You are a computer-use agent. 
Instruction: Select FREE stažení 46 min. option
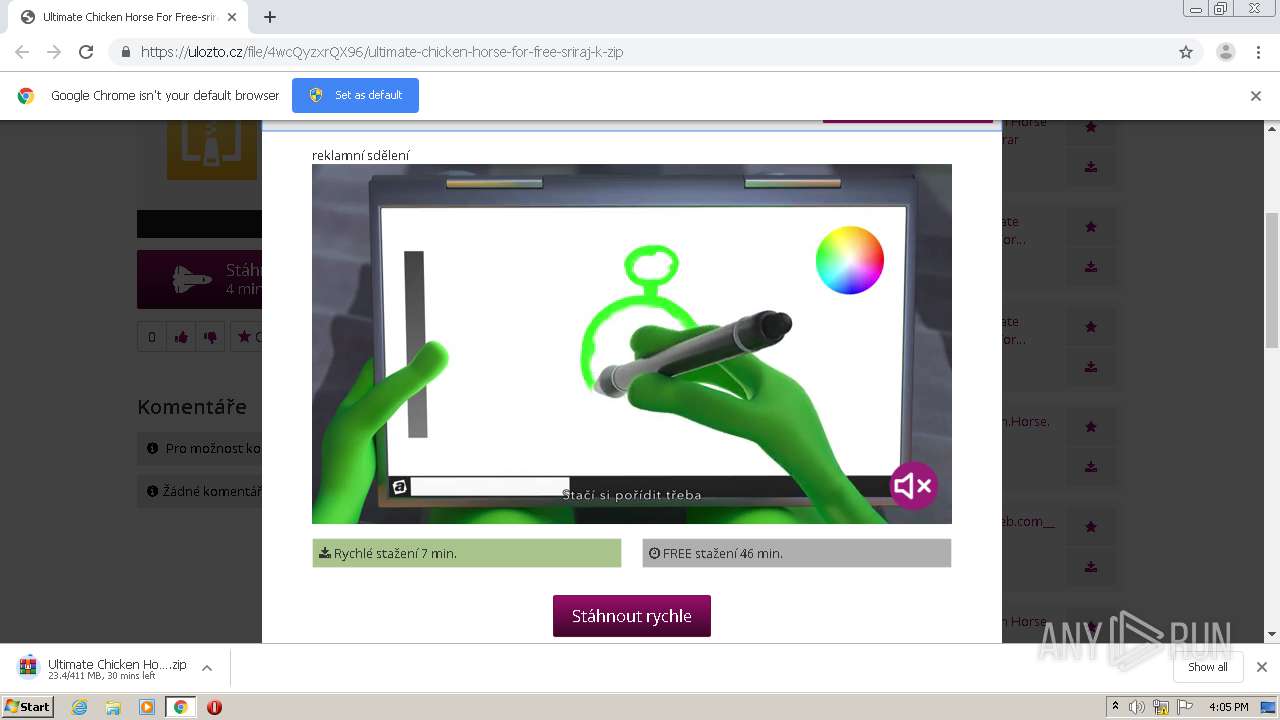(797, 553)
